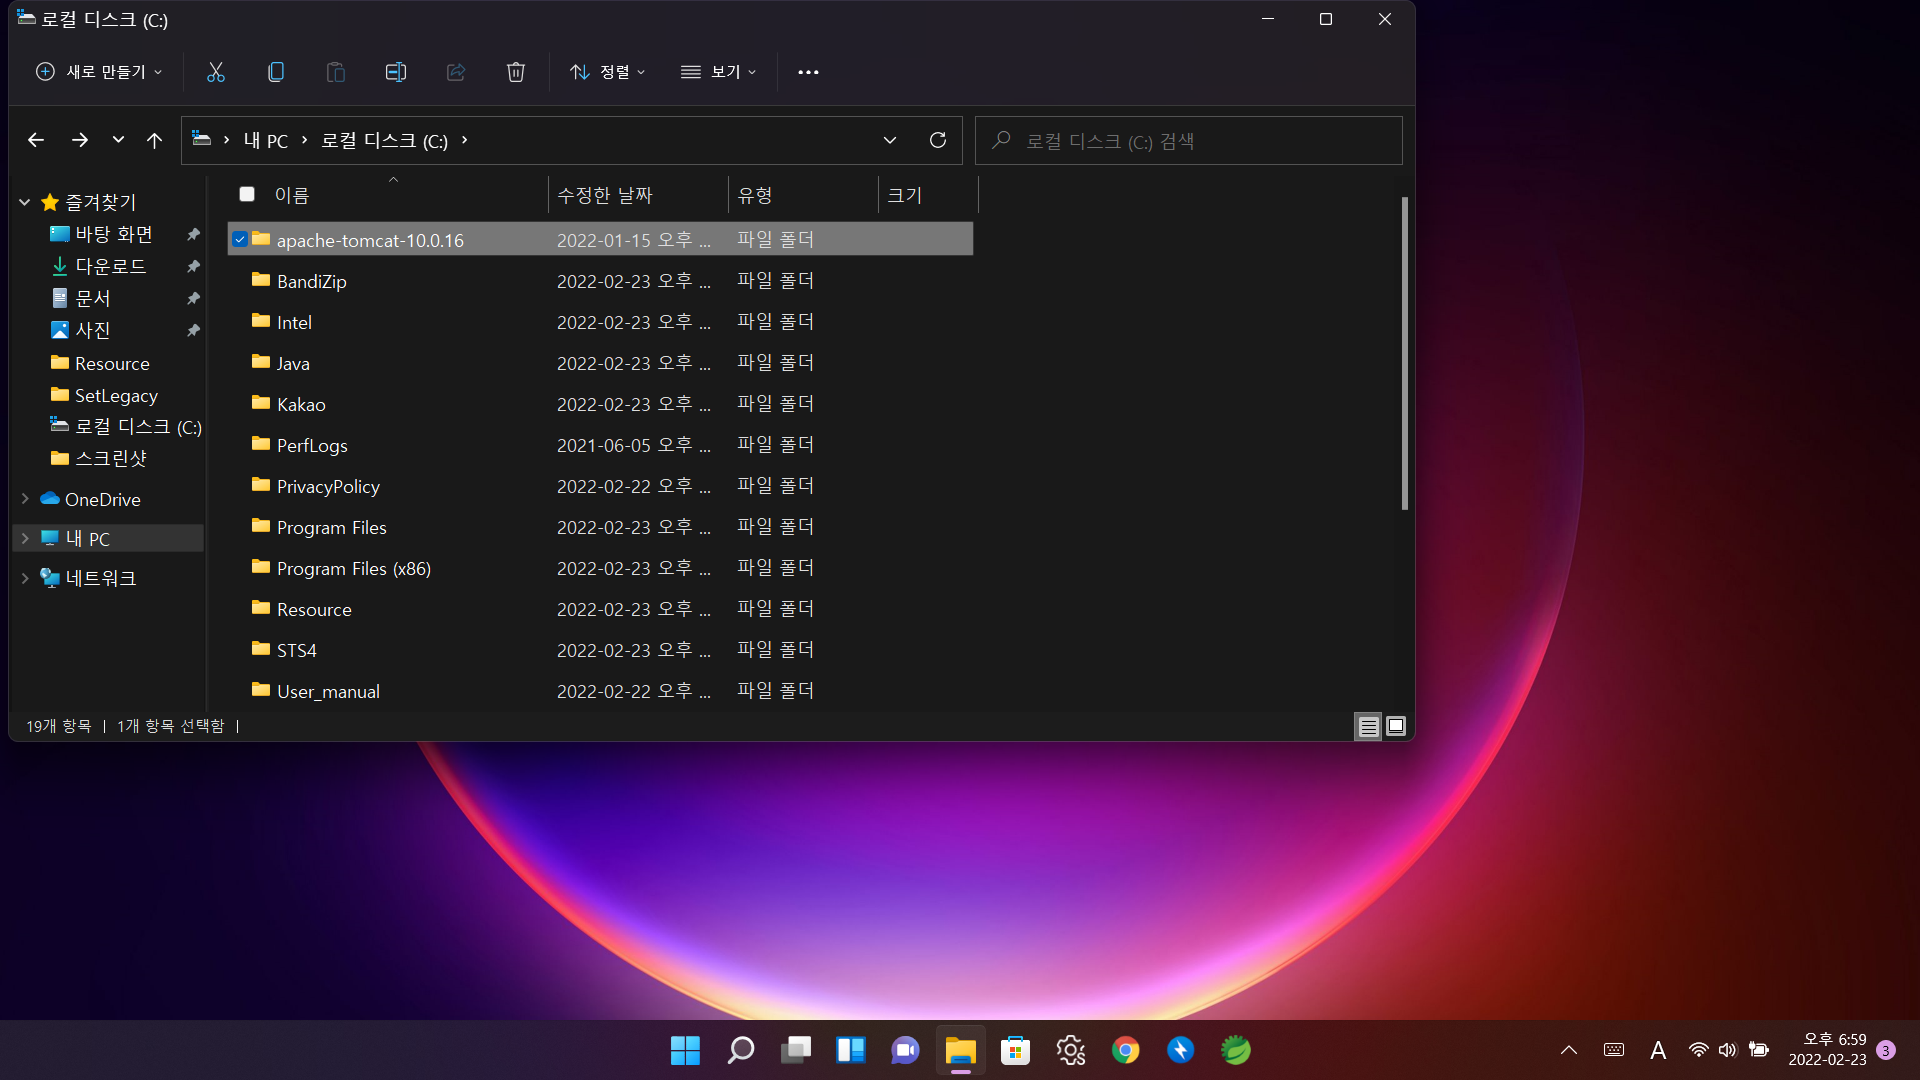This screenshot has height=1080, width=1920.
Task: Click the Cut scissors icon
Action: point(215,72)
